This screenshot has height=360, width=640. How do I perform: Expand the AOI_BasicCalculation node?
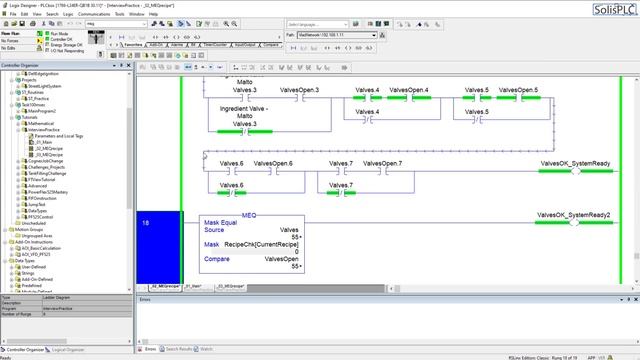tap(12, 248)
